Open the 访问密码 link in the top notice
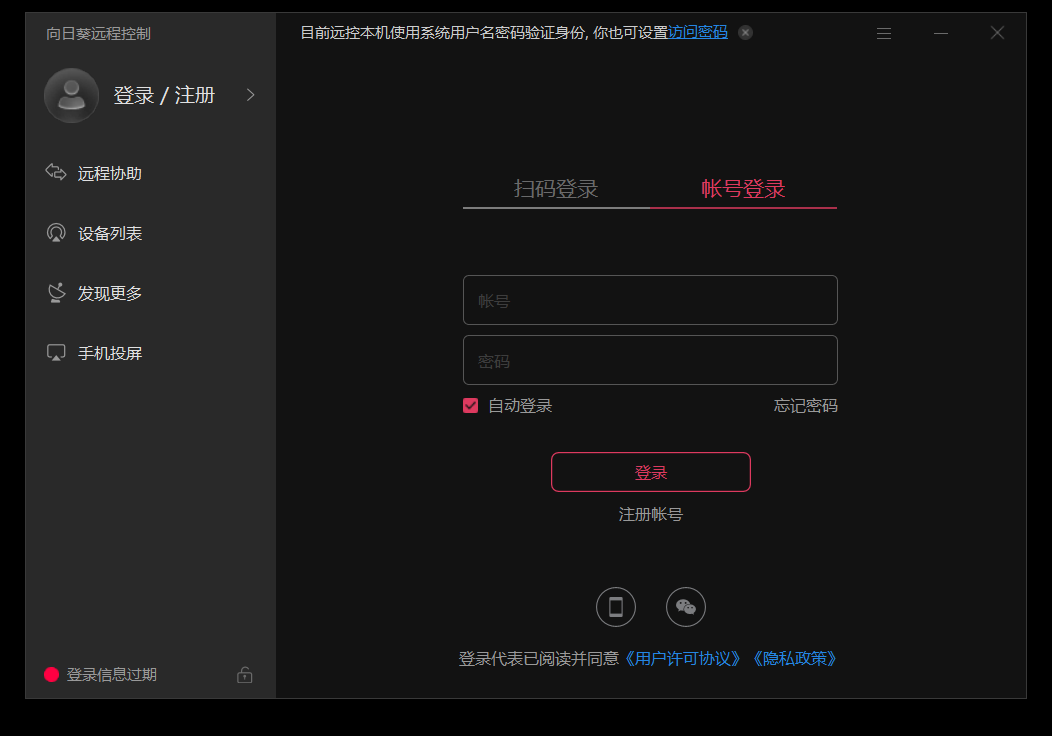Image resolution: width=1052 pixels, height=736 pixels. (698, 32)
